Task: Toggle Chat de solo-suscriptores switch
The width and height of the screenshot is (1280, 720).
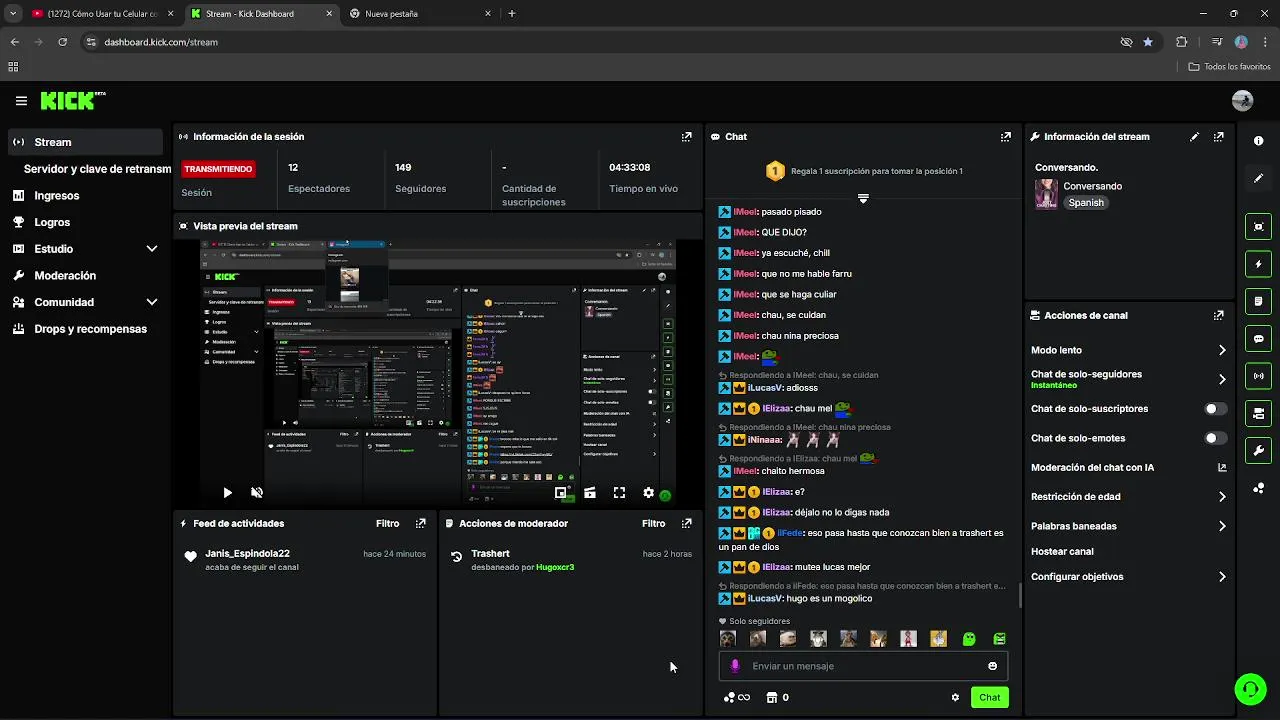Action: point(1215,409)
